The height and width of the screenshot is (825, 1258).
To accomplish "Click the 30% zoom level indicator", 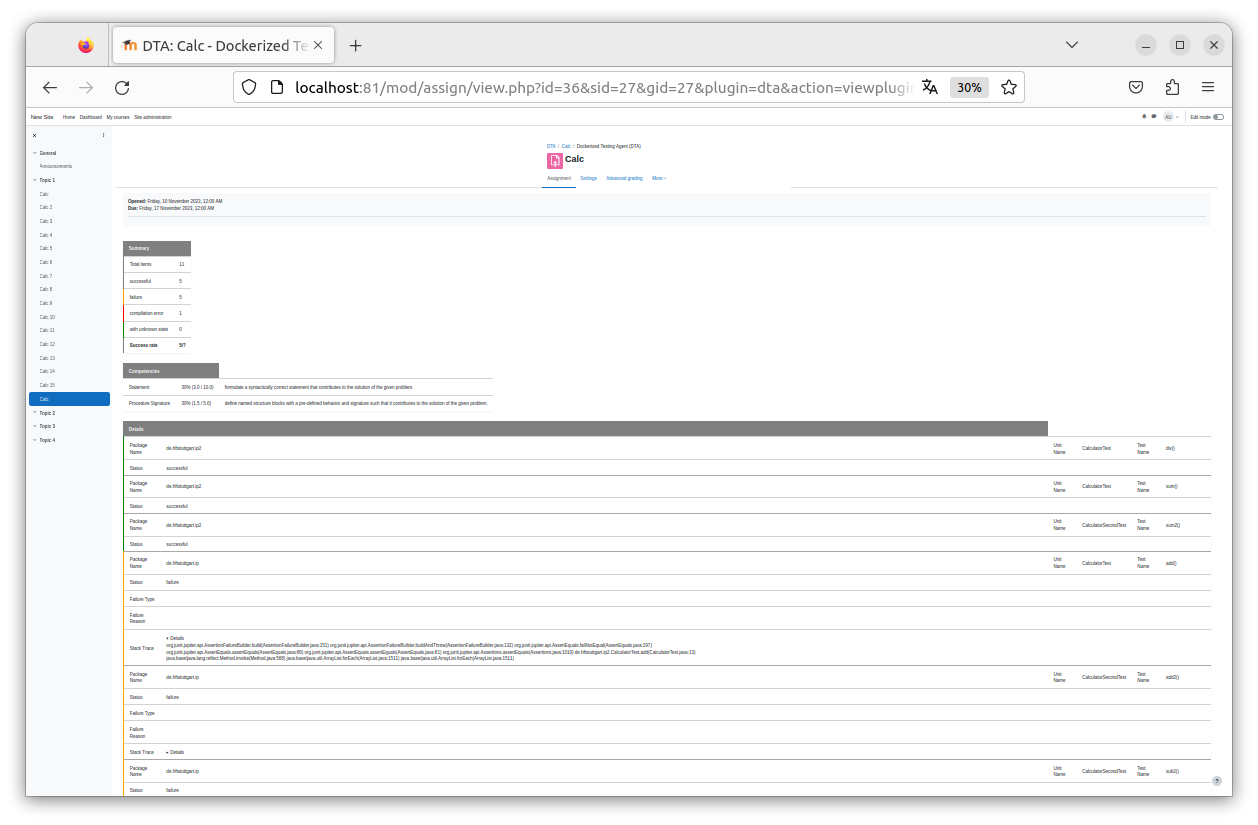I will pos(969,87).
